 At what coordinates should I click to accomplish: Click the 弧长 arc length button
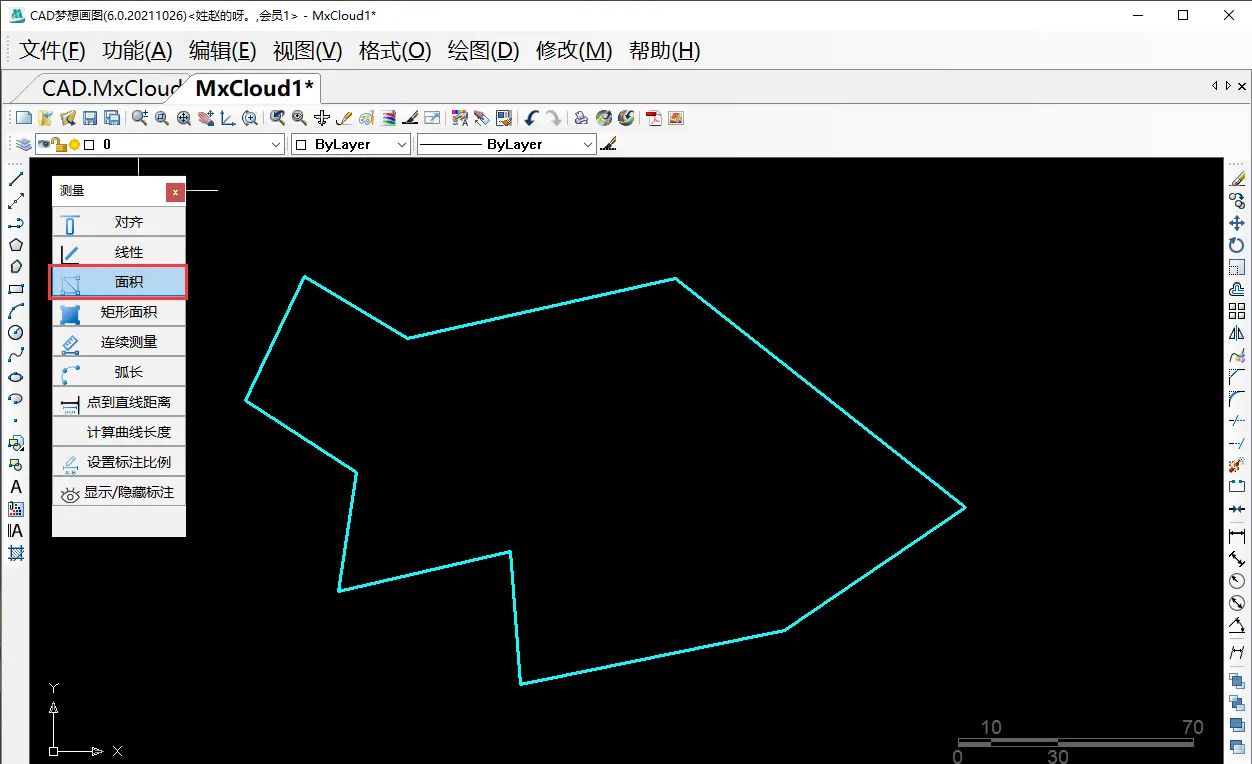click(119, 372)
